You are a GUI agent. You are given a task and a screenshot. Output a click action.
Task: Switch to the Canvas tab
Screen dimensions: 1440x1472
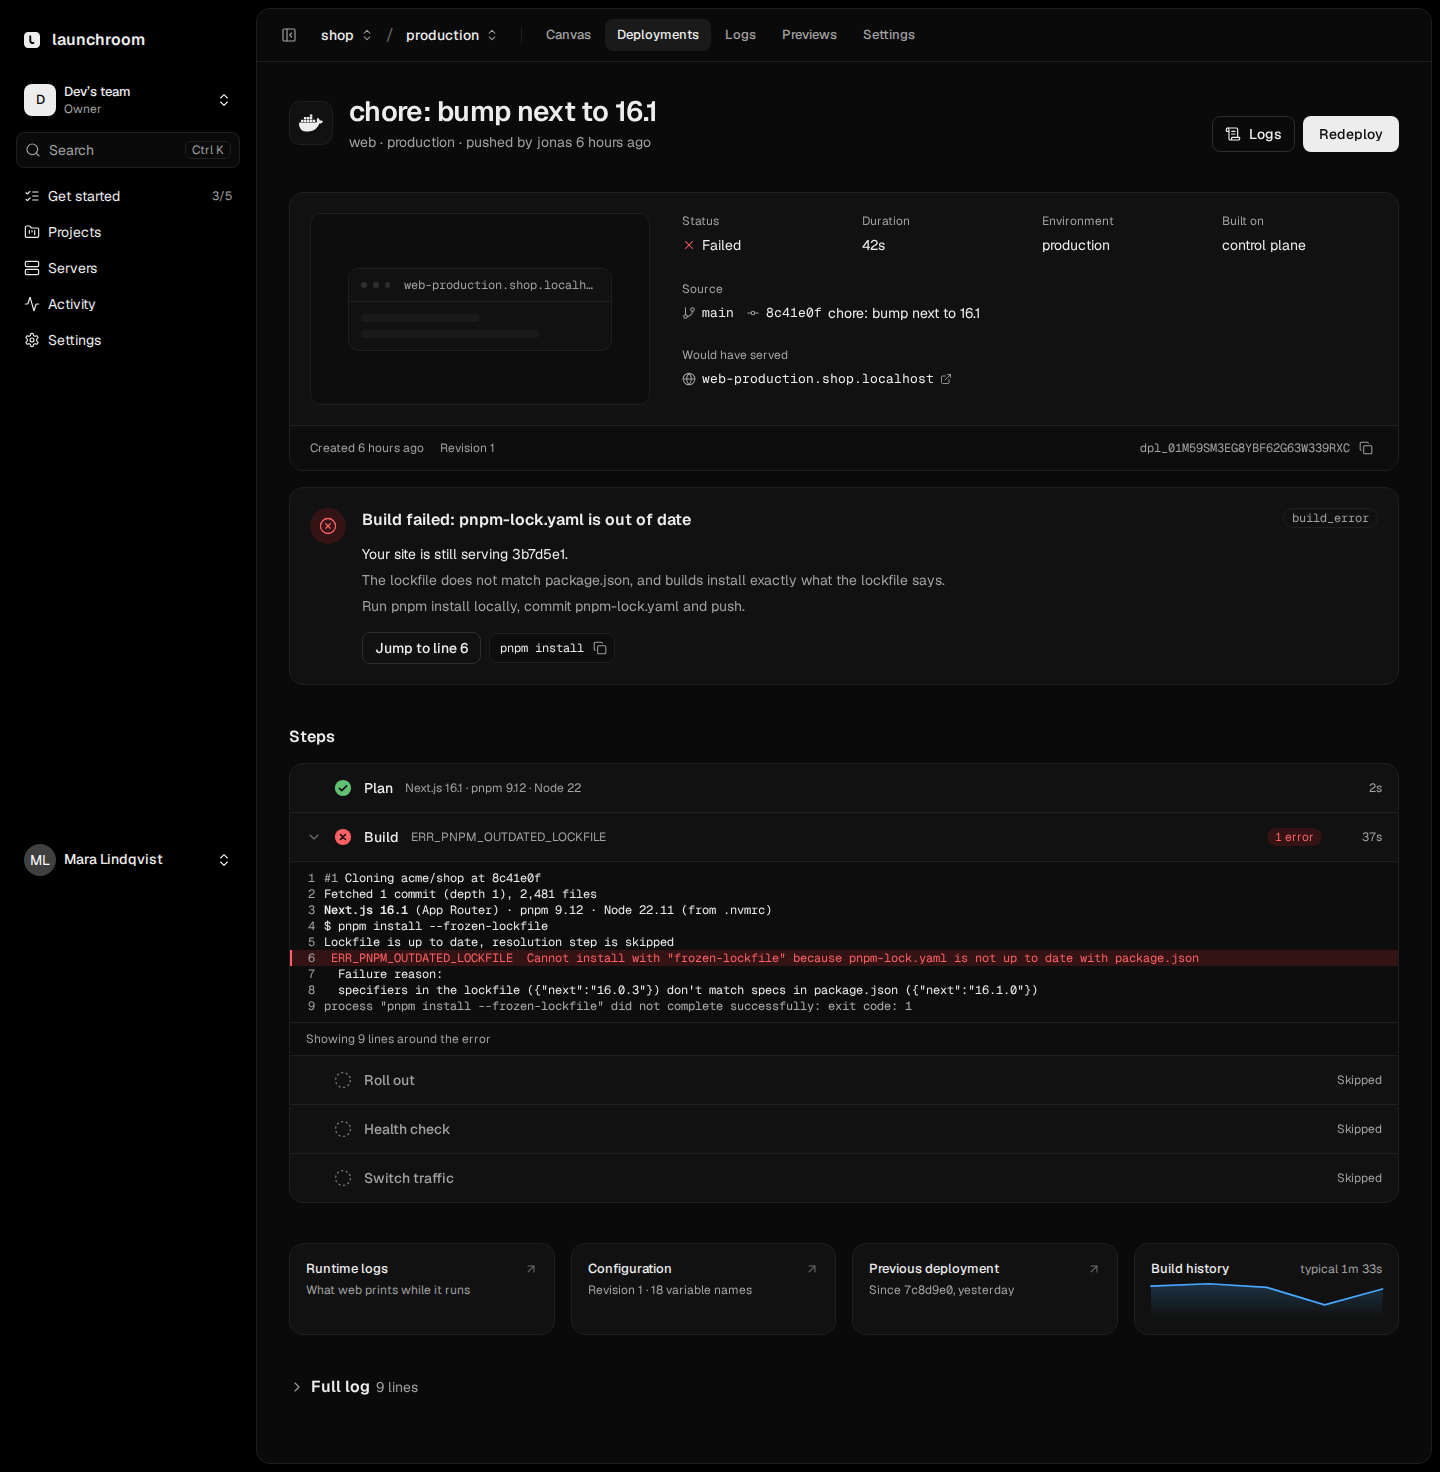click(568, 35)
